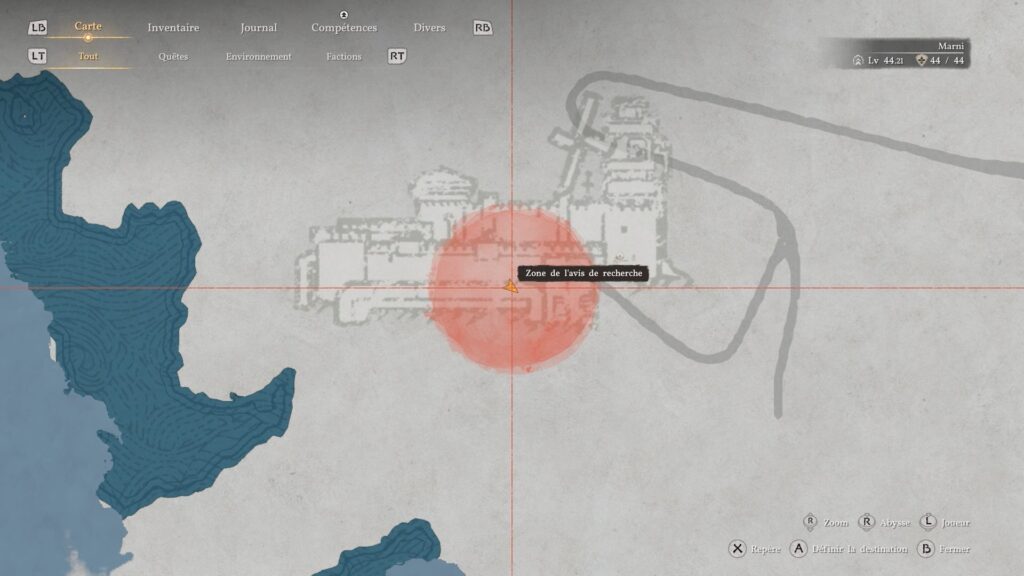This screenshot has width=1024, height=576.
Task: Click the notification badge above Compétences
Action: pyautogui.click(x=344, y=15)
